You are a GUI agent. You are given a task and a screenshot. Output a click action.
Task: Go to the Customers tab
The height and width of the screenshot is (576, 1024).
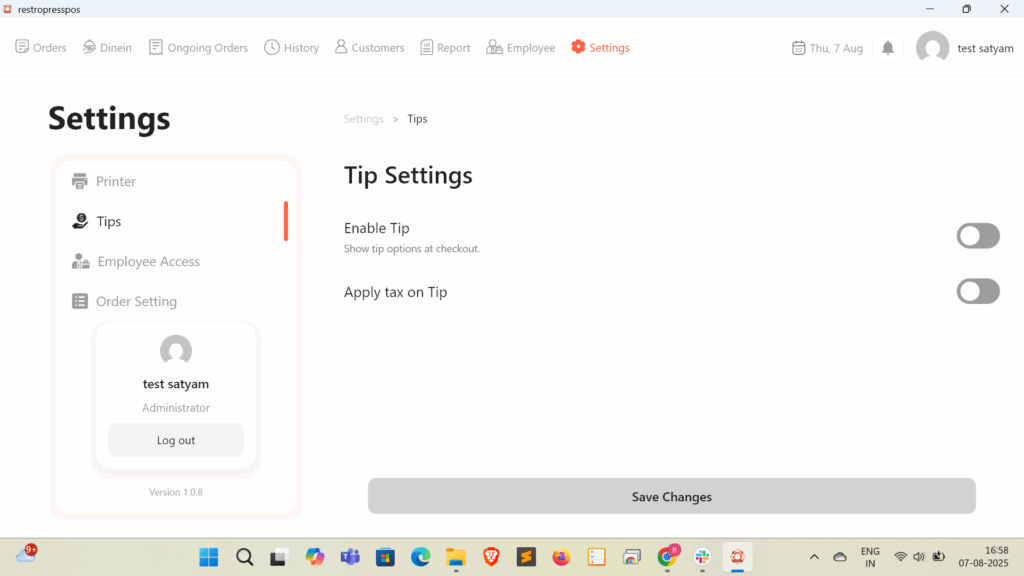369,47
